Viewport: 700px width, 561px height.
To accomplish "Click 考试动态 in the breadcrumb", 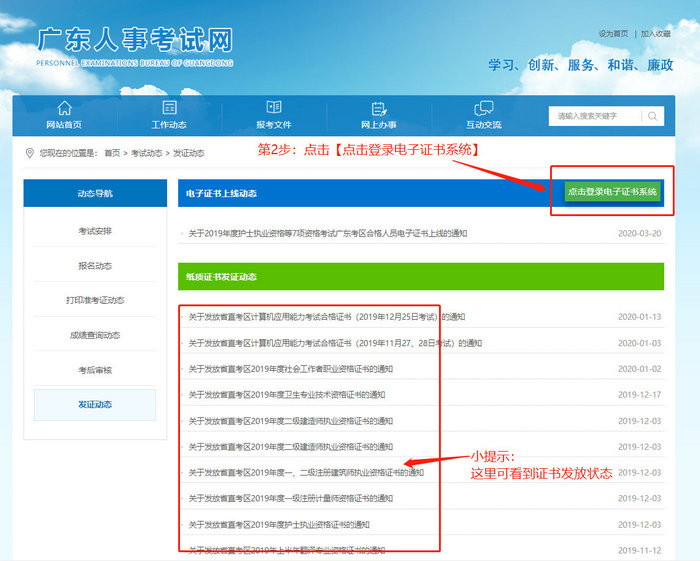I will [146, 153].
